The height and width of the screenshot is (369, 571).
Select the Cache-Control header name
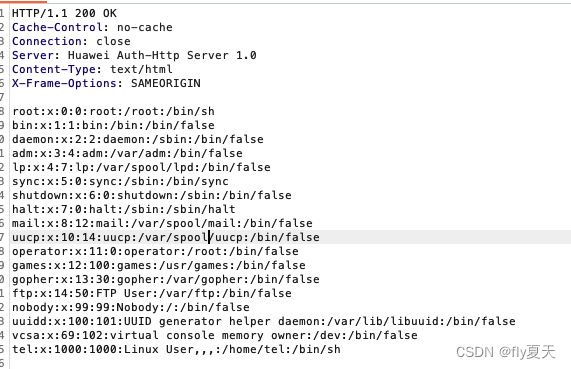pyautogui.click(x=58, y=27)
